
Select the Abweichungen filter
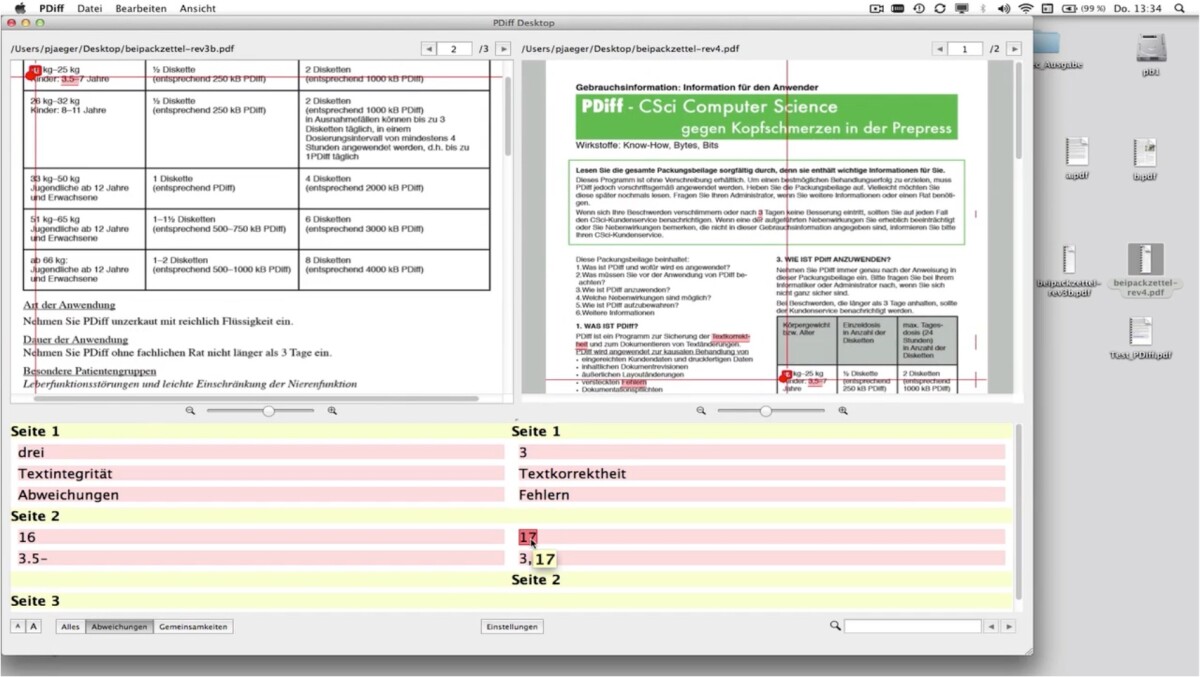click(x=119, y=627)
